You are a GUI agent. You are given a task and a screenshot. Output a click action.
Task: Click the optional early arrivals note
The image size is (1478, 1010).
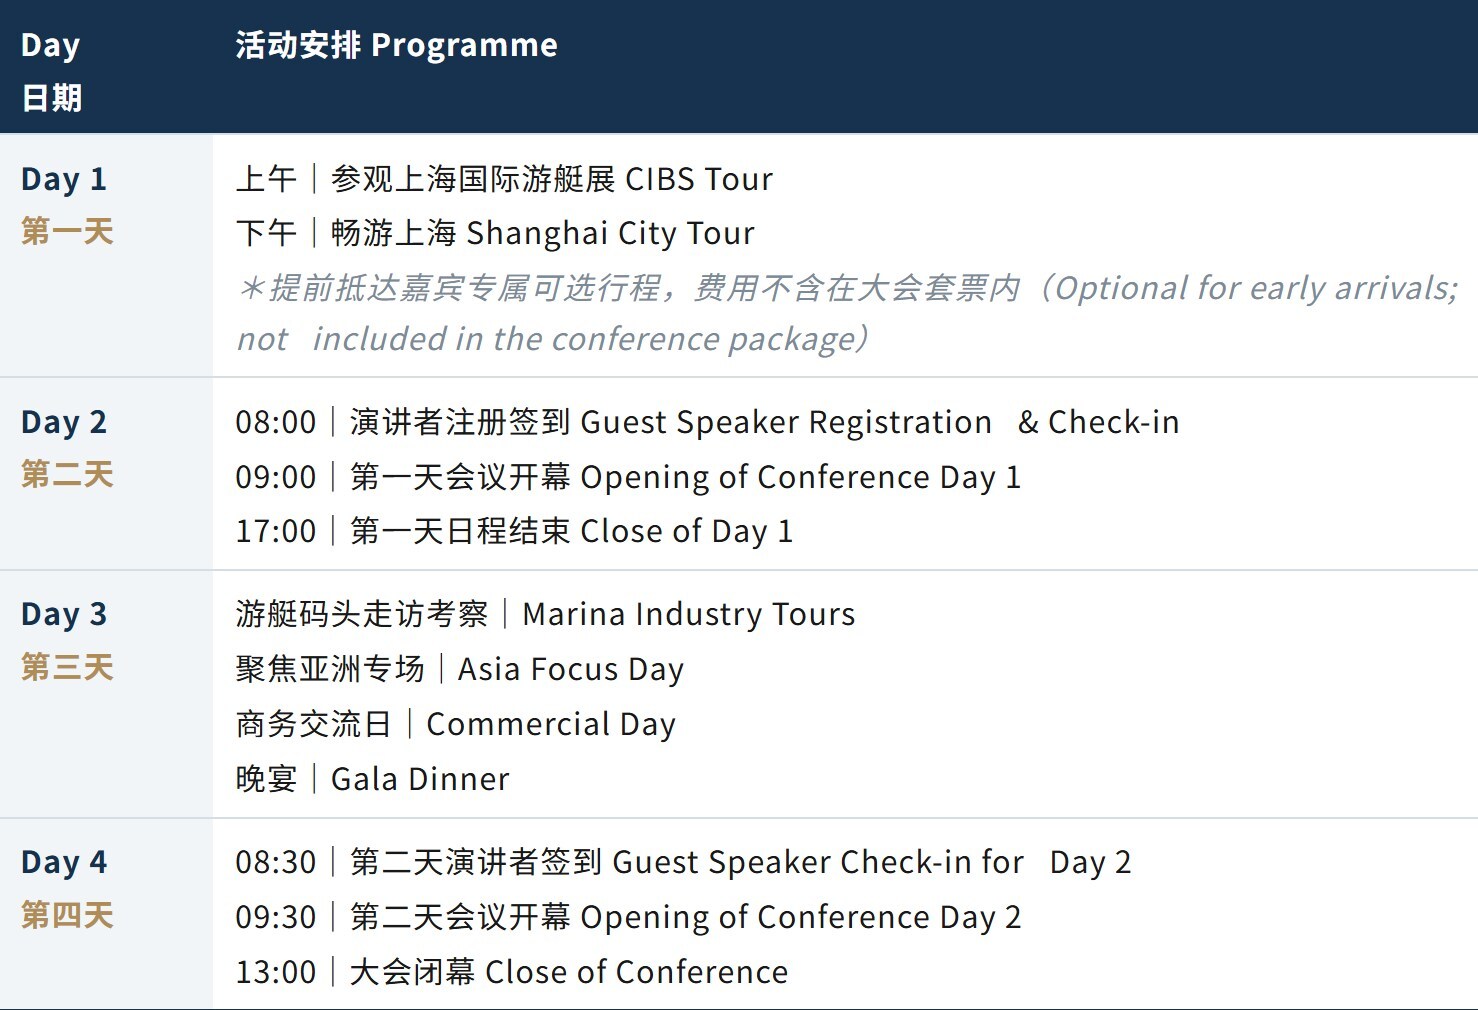847,313
